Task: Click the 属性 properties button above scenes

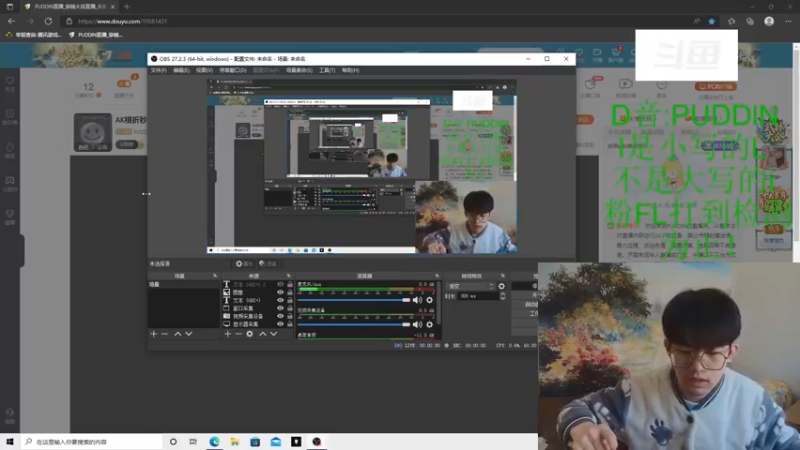Action: coord(244,264)
